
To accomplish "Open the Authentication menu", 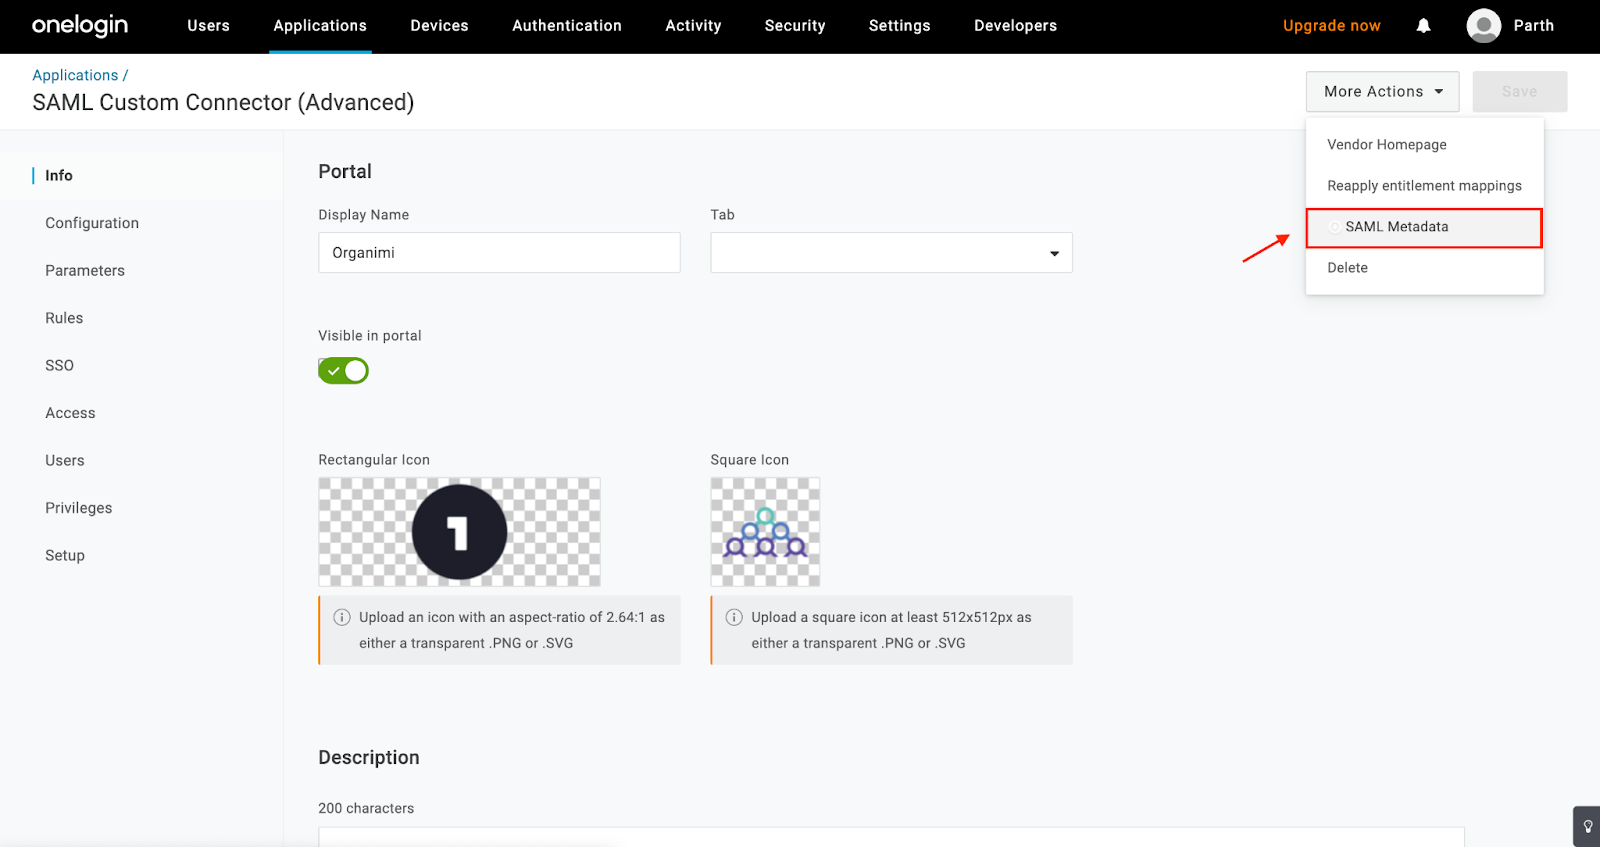I will pos(567,26).
